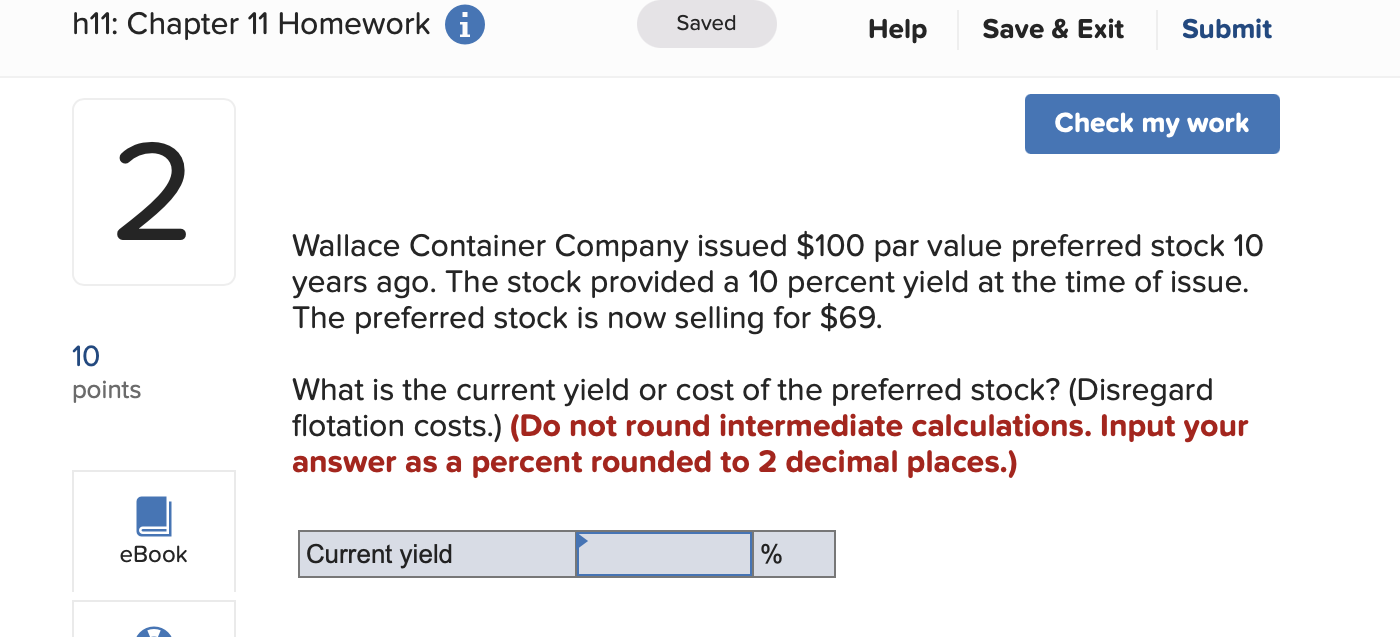
Task: Click the h11: Chapter 11 Homework title
Action: tap(252, 25)
